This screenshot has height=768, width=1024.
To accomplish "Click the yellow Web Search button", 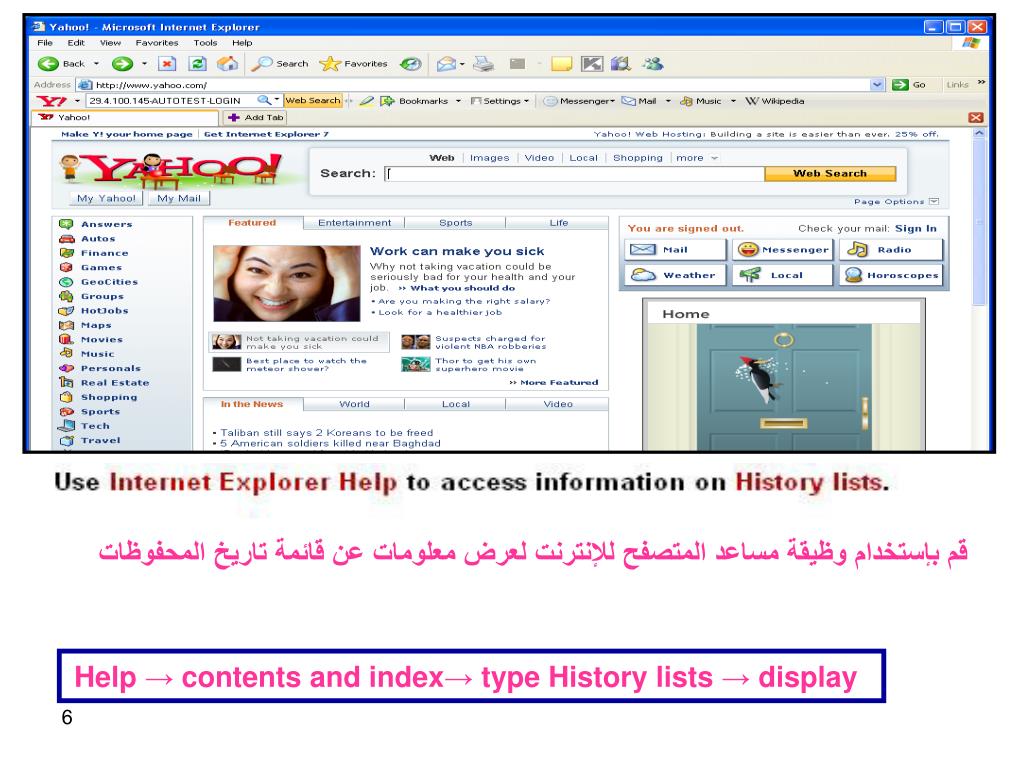I will (830, 174).
